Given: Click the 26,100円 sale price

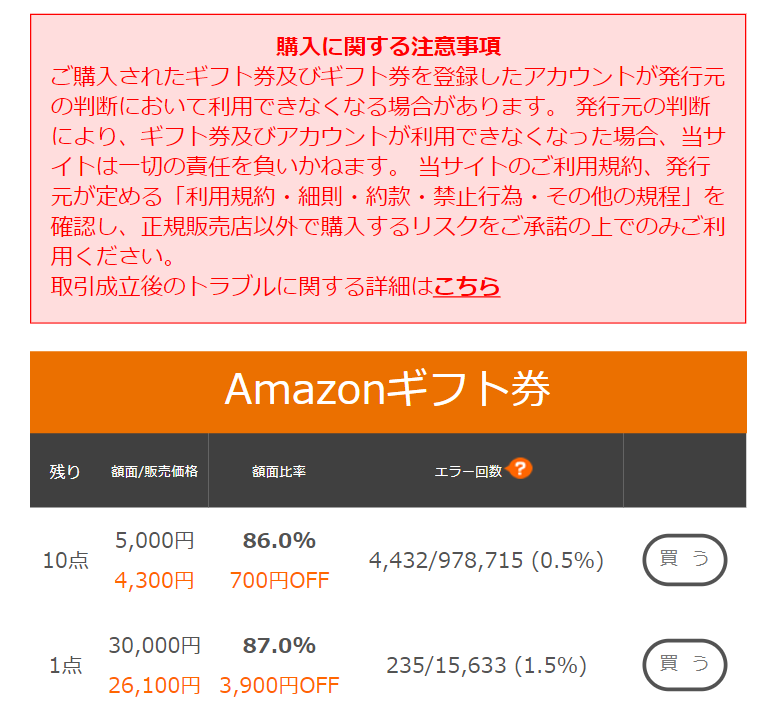Looking at the screenshot, I should coord(154,685).
